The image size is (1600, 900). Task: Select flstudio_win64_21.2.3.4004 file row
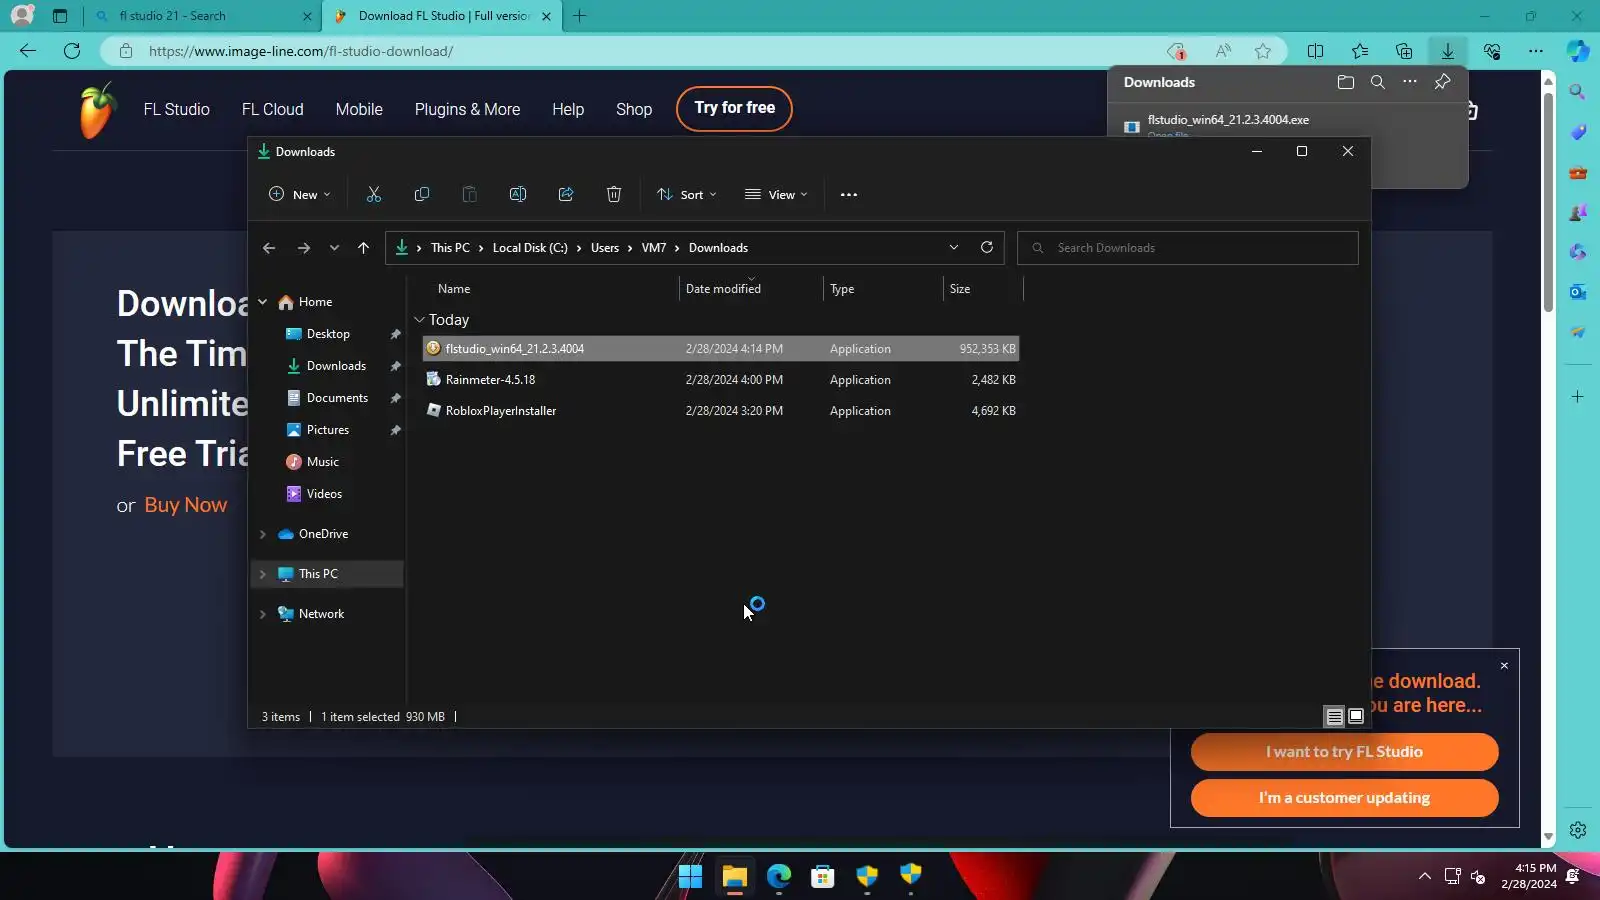[x=720, y=349]
